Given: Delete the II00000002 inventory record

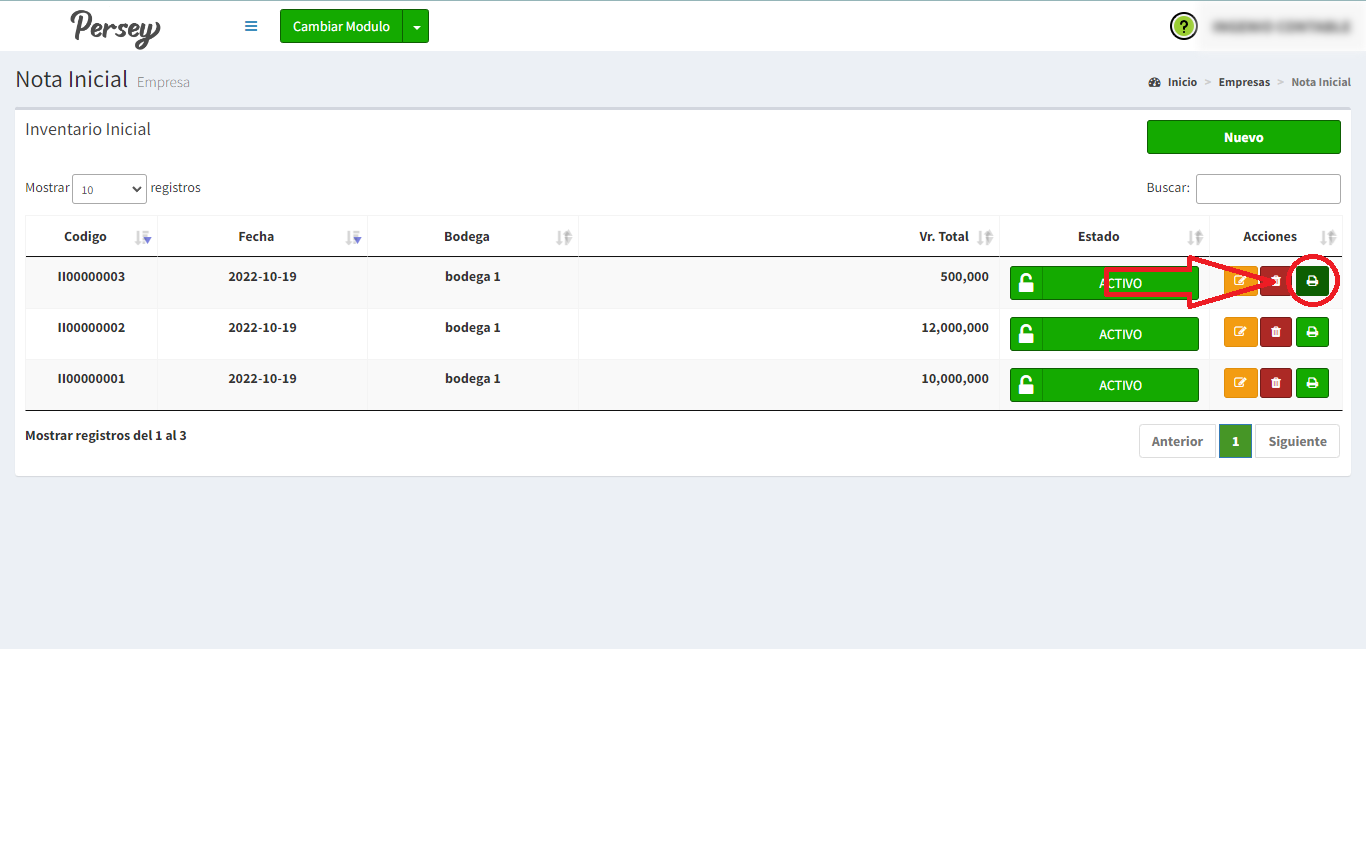Looking at the screenshot, I should point(1275,332).
